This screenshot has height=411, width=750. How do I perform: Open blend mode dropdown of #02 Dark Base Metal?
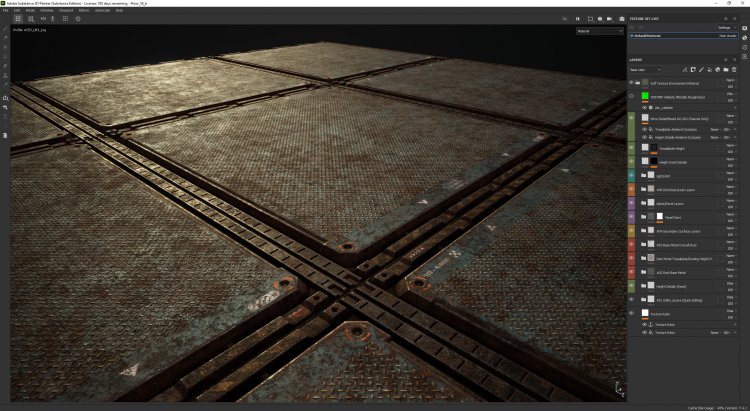pos(730,269)
